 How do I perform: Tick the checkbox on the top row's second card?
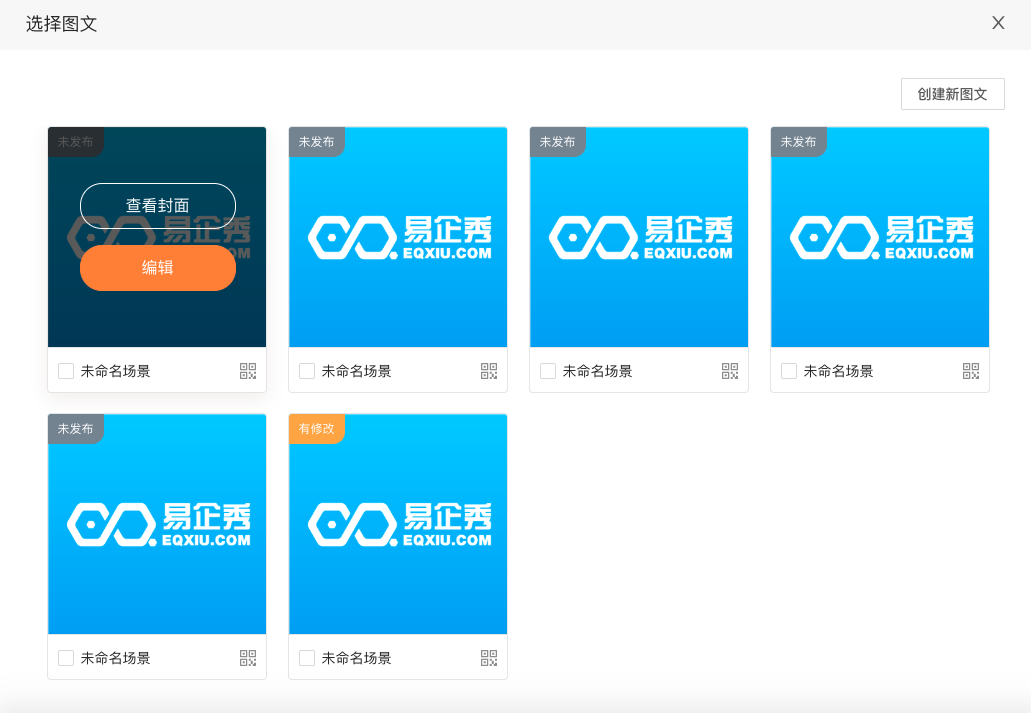(307, 371)
